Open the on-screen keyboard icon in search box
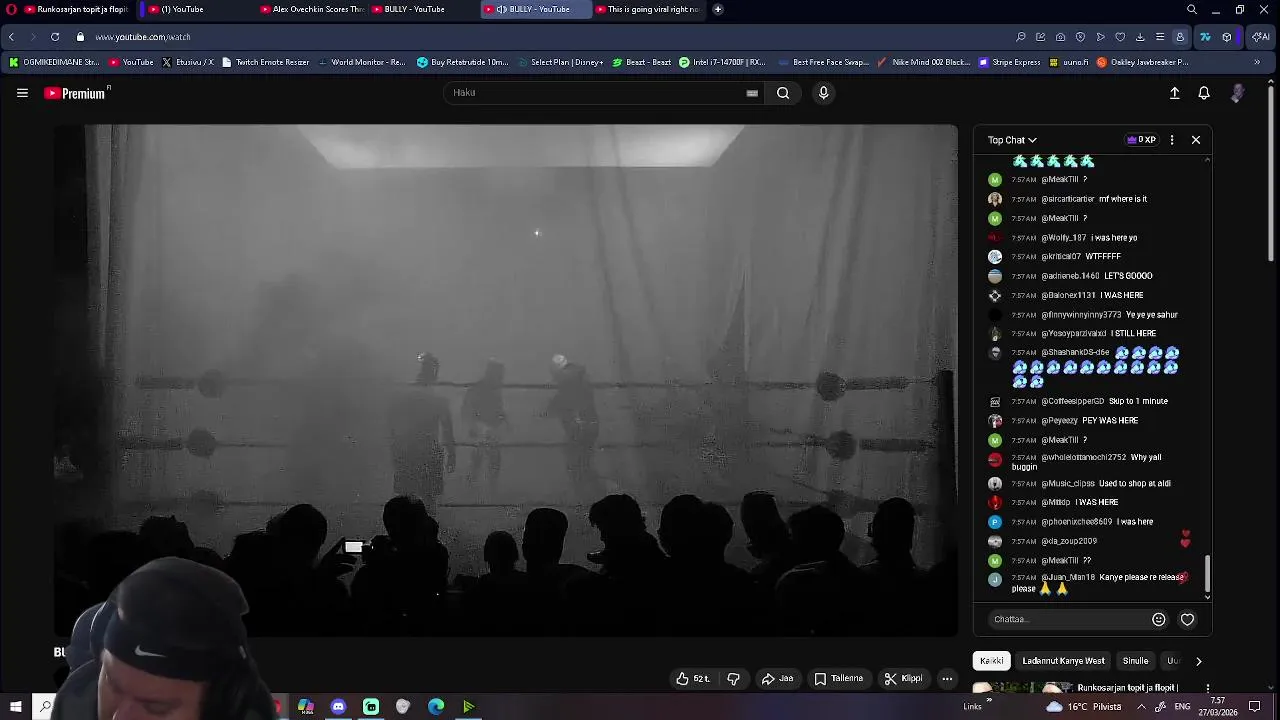The width and height of the screenshot is (1280, 720). pos(752,93)
